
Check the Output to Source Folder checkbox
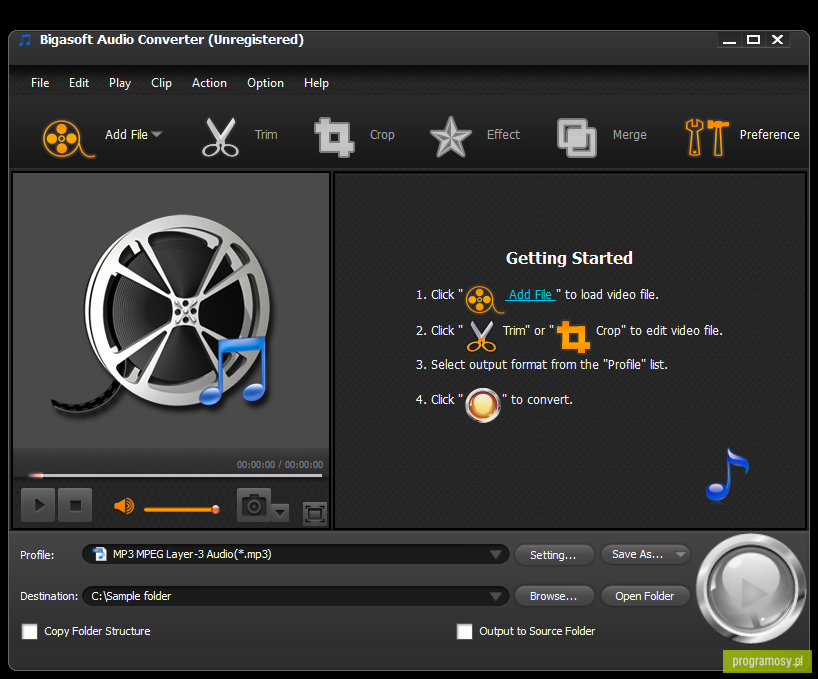point(464,632)
